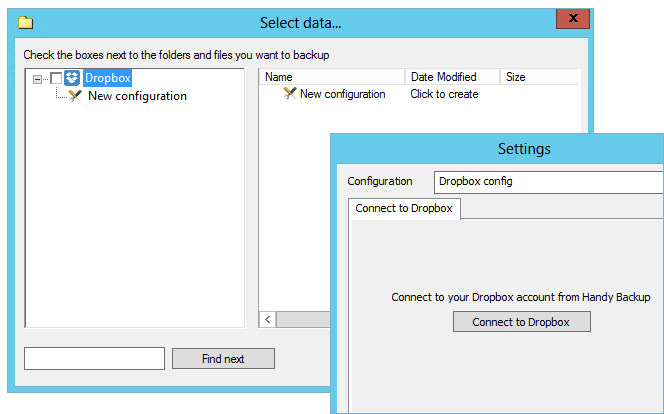Close the Select data window
Screen dimensions: 664x414
pos(573,18)
